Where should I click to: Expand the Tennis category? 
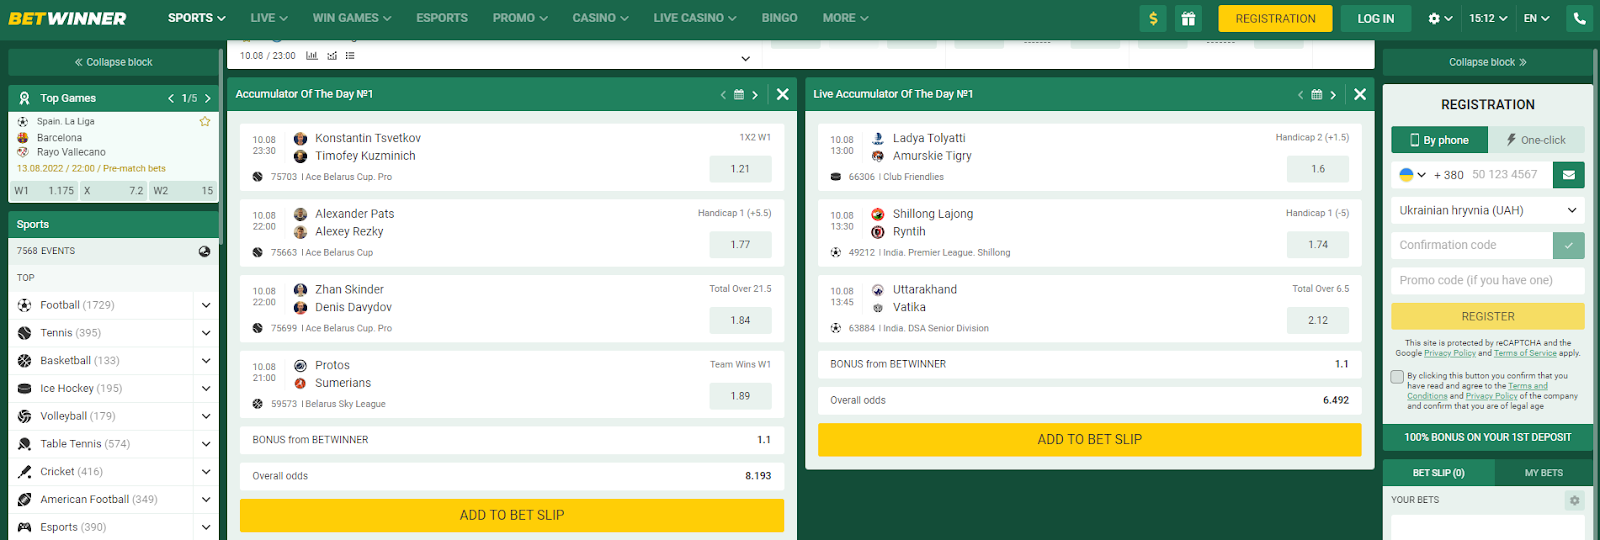206,333
